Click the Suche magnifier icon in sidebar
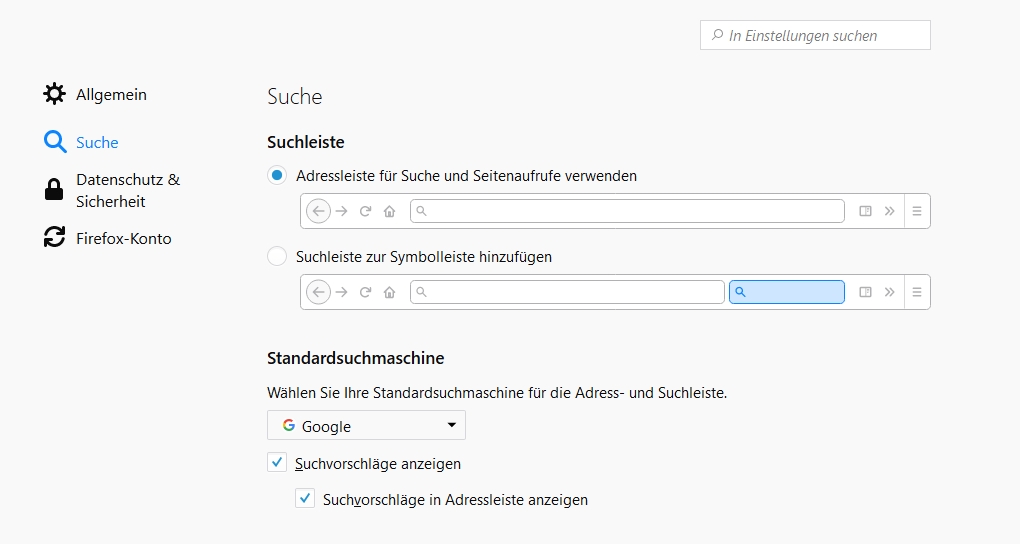This screenshot has height=544, width=1020. click(x=54, y=142)
